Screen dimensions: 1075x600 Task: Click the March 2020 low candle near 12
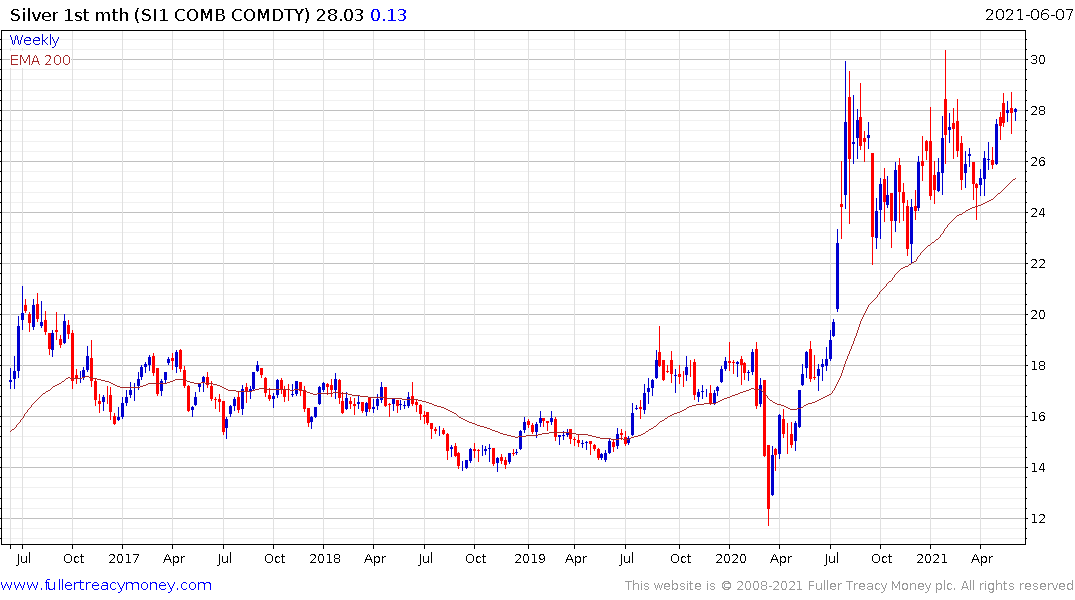(769, 483)
